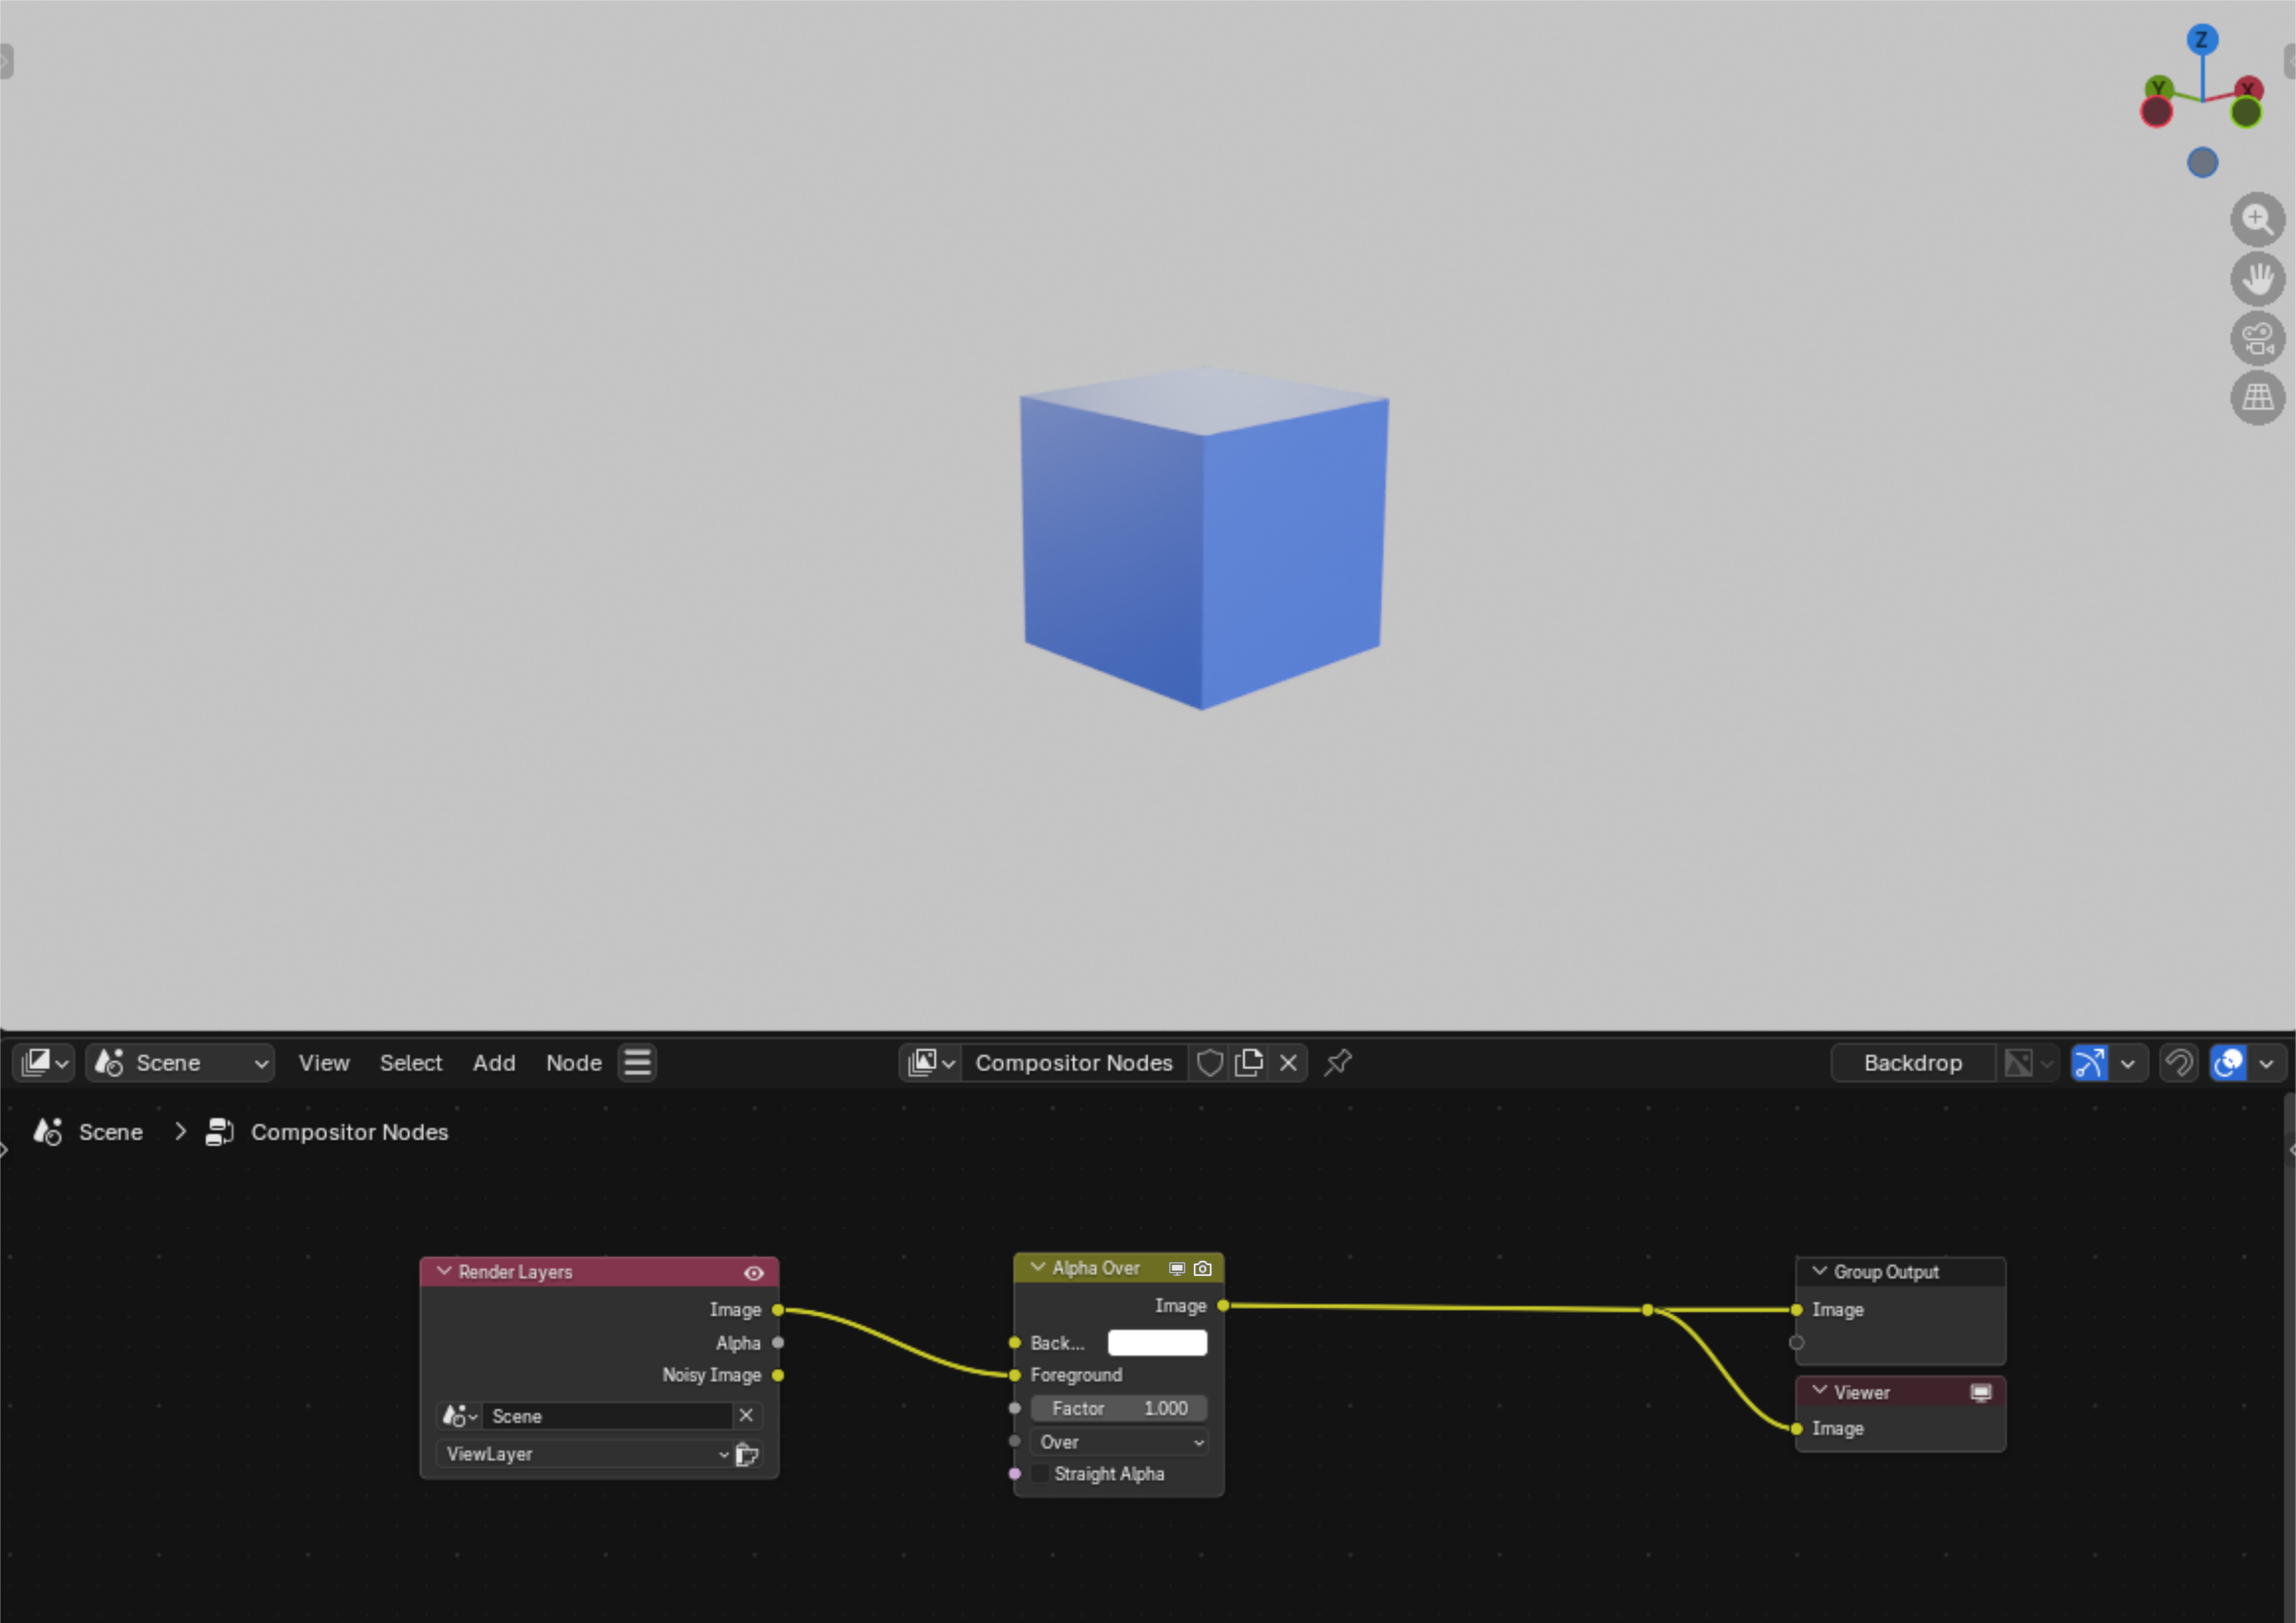Click the fake user shield icon
This screenshot has width=2296, height=1623.
click(1209, 1062)
